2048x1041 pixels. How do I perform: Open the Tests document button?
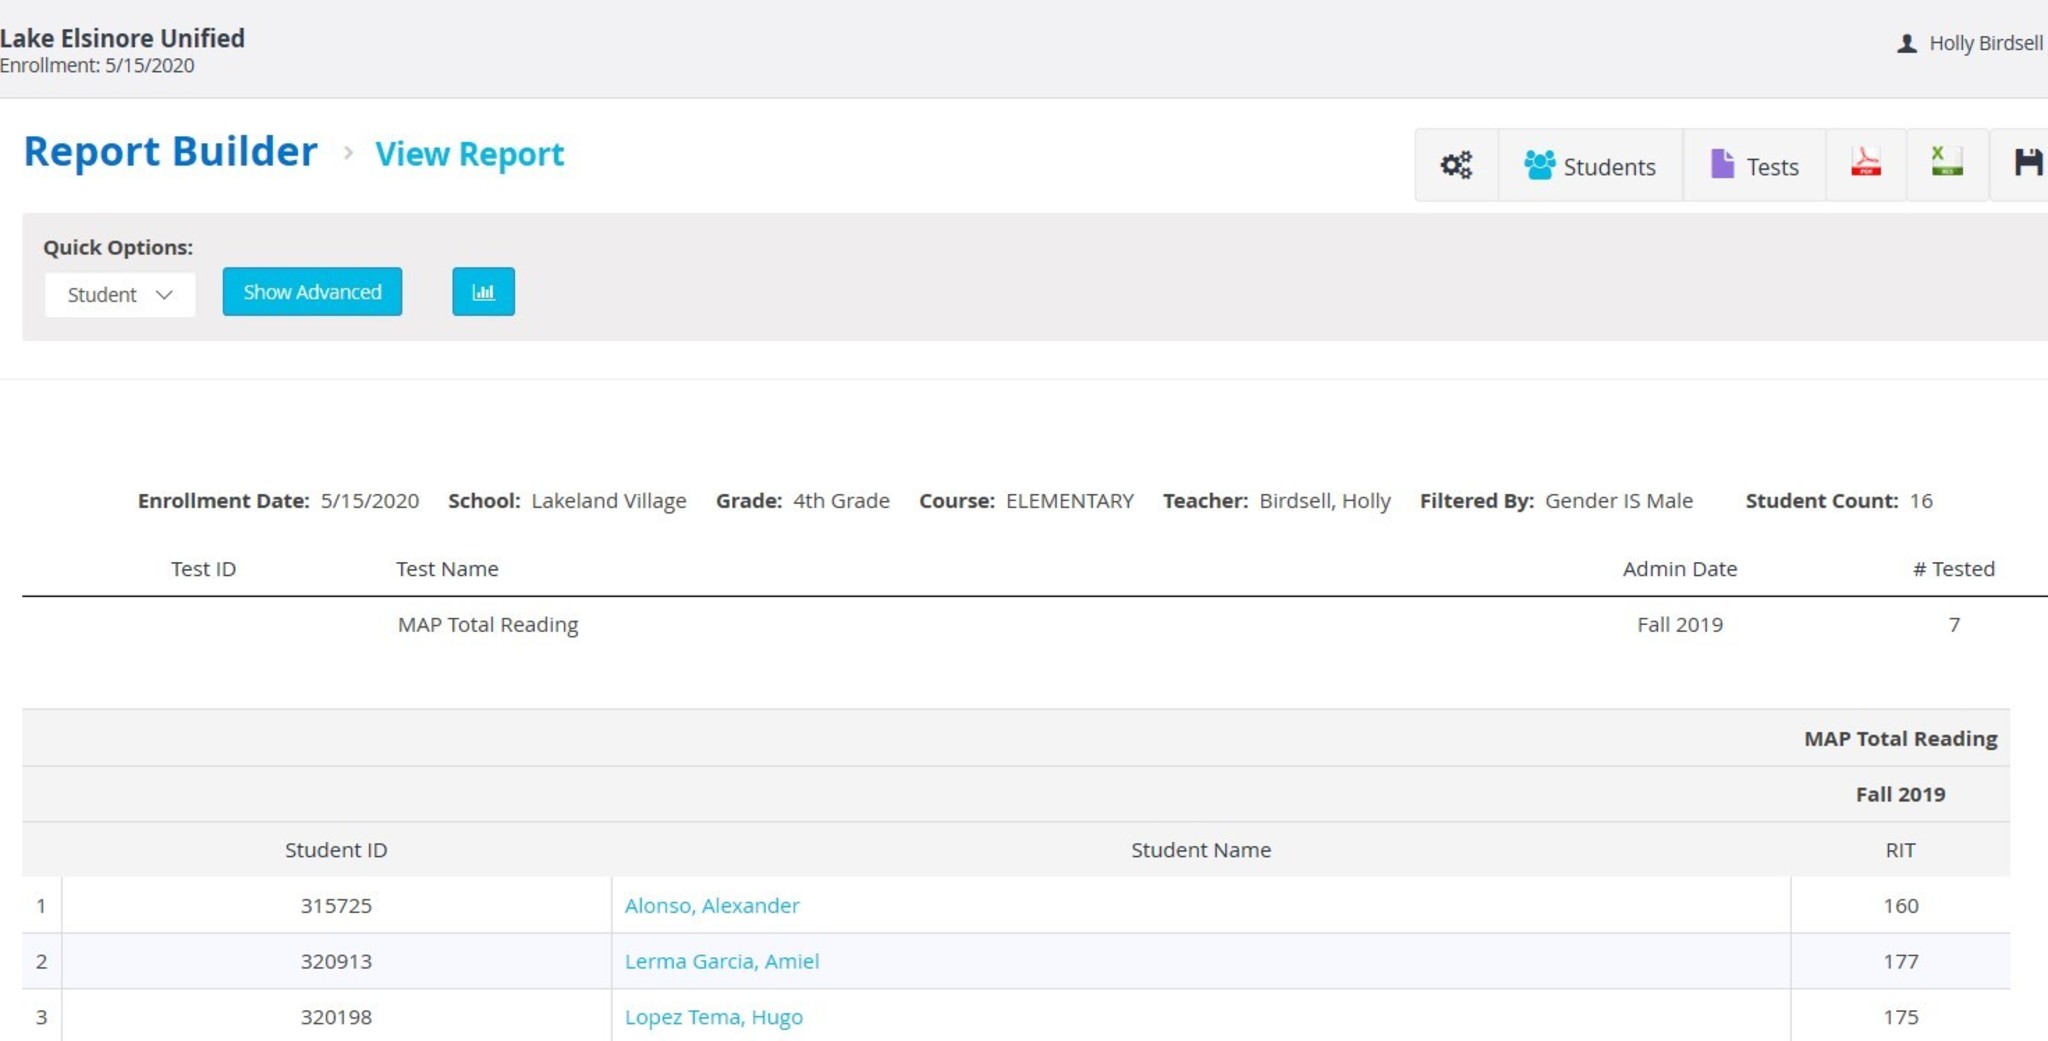[1754, 166]
